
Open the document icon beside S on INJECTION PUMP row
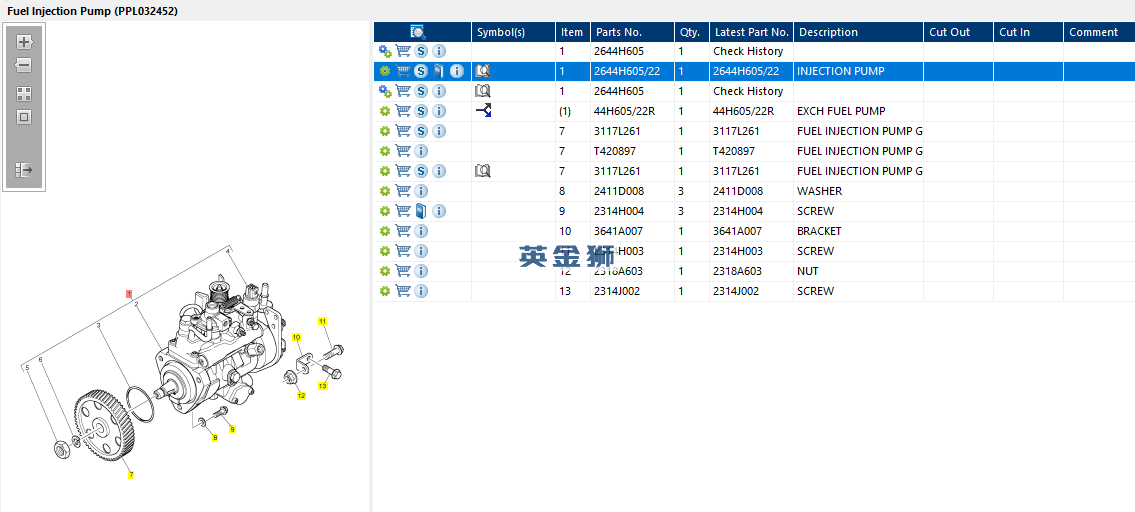439,71
